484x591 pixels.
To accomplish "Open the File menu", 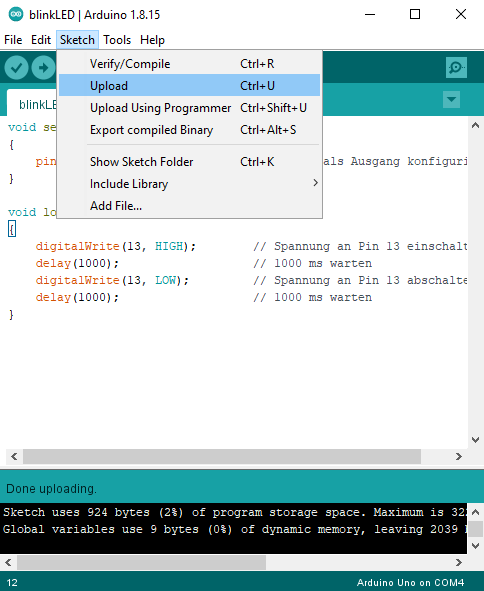I will click(13, 40).
